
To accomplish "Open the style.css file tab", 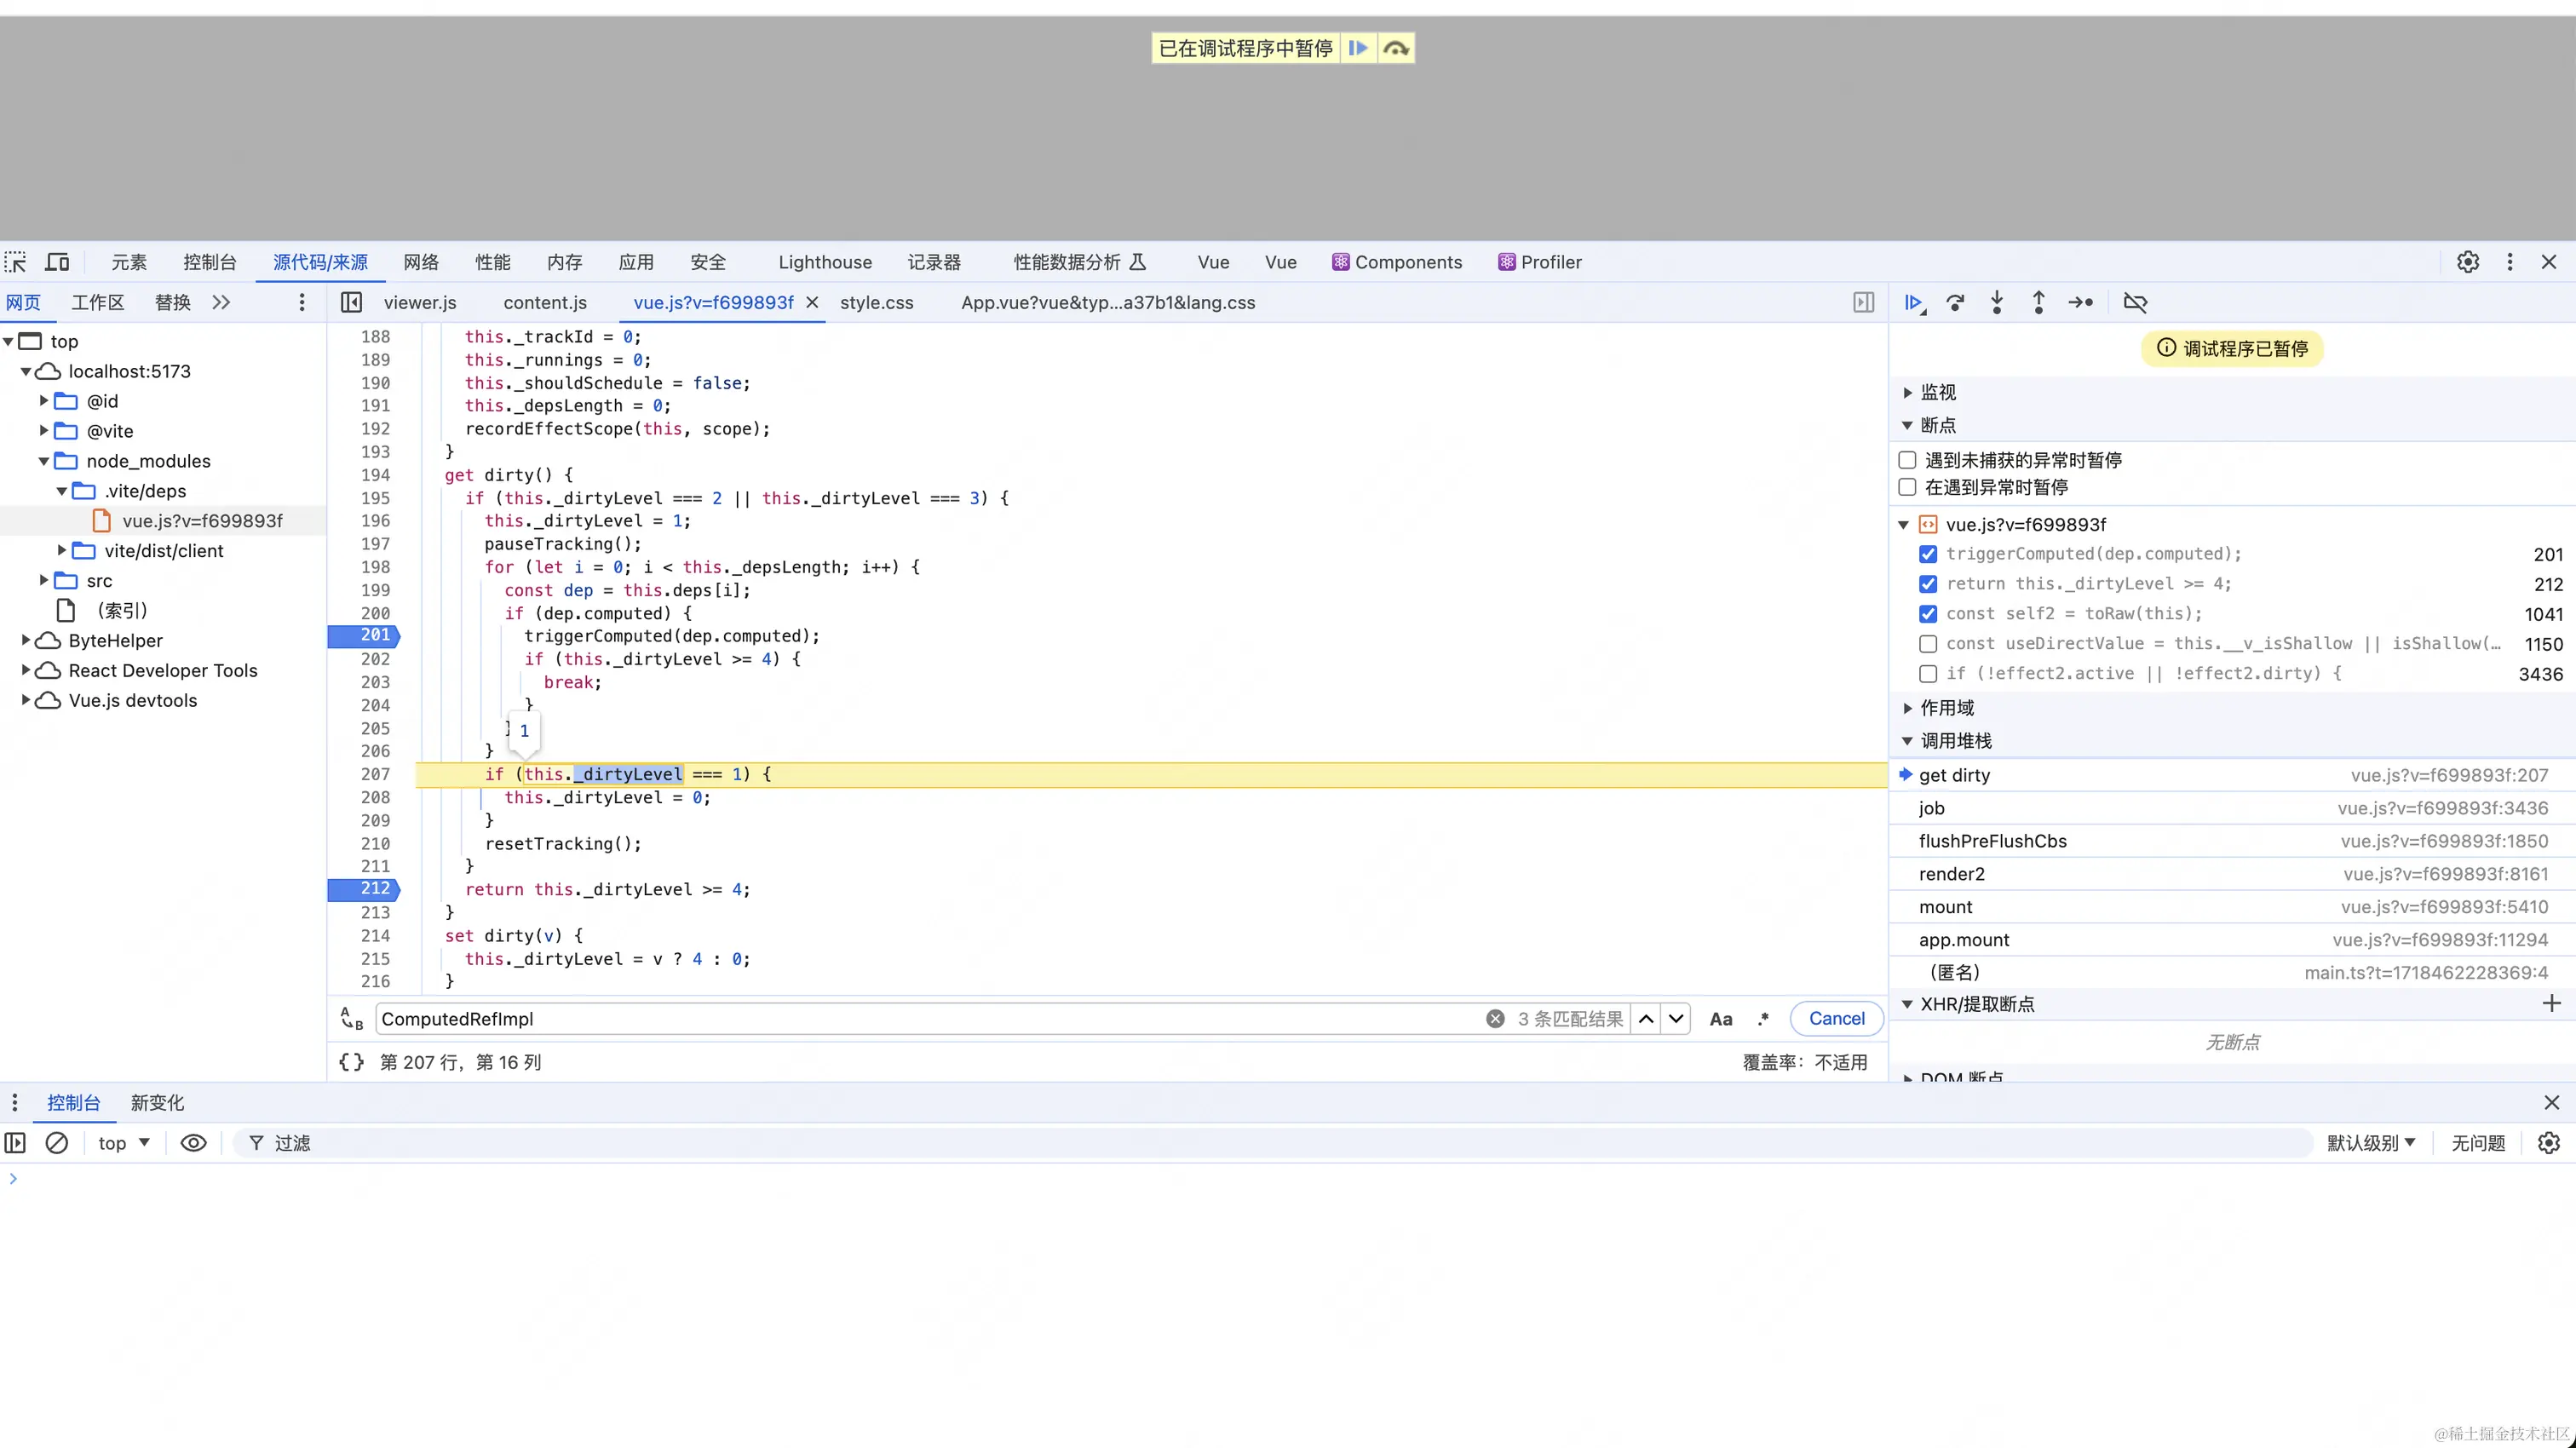I will click(x=876, y=302).
